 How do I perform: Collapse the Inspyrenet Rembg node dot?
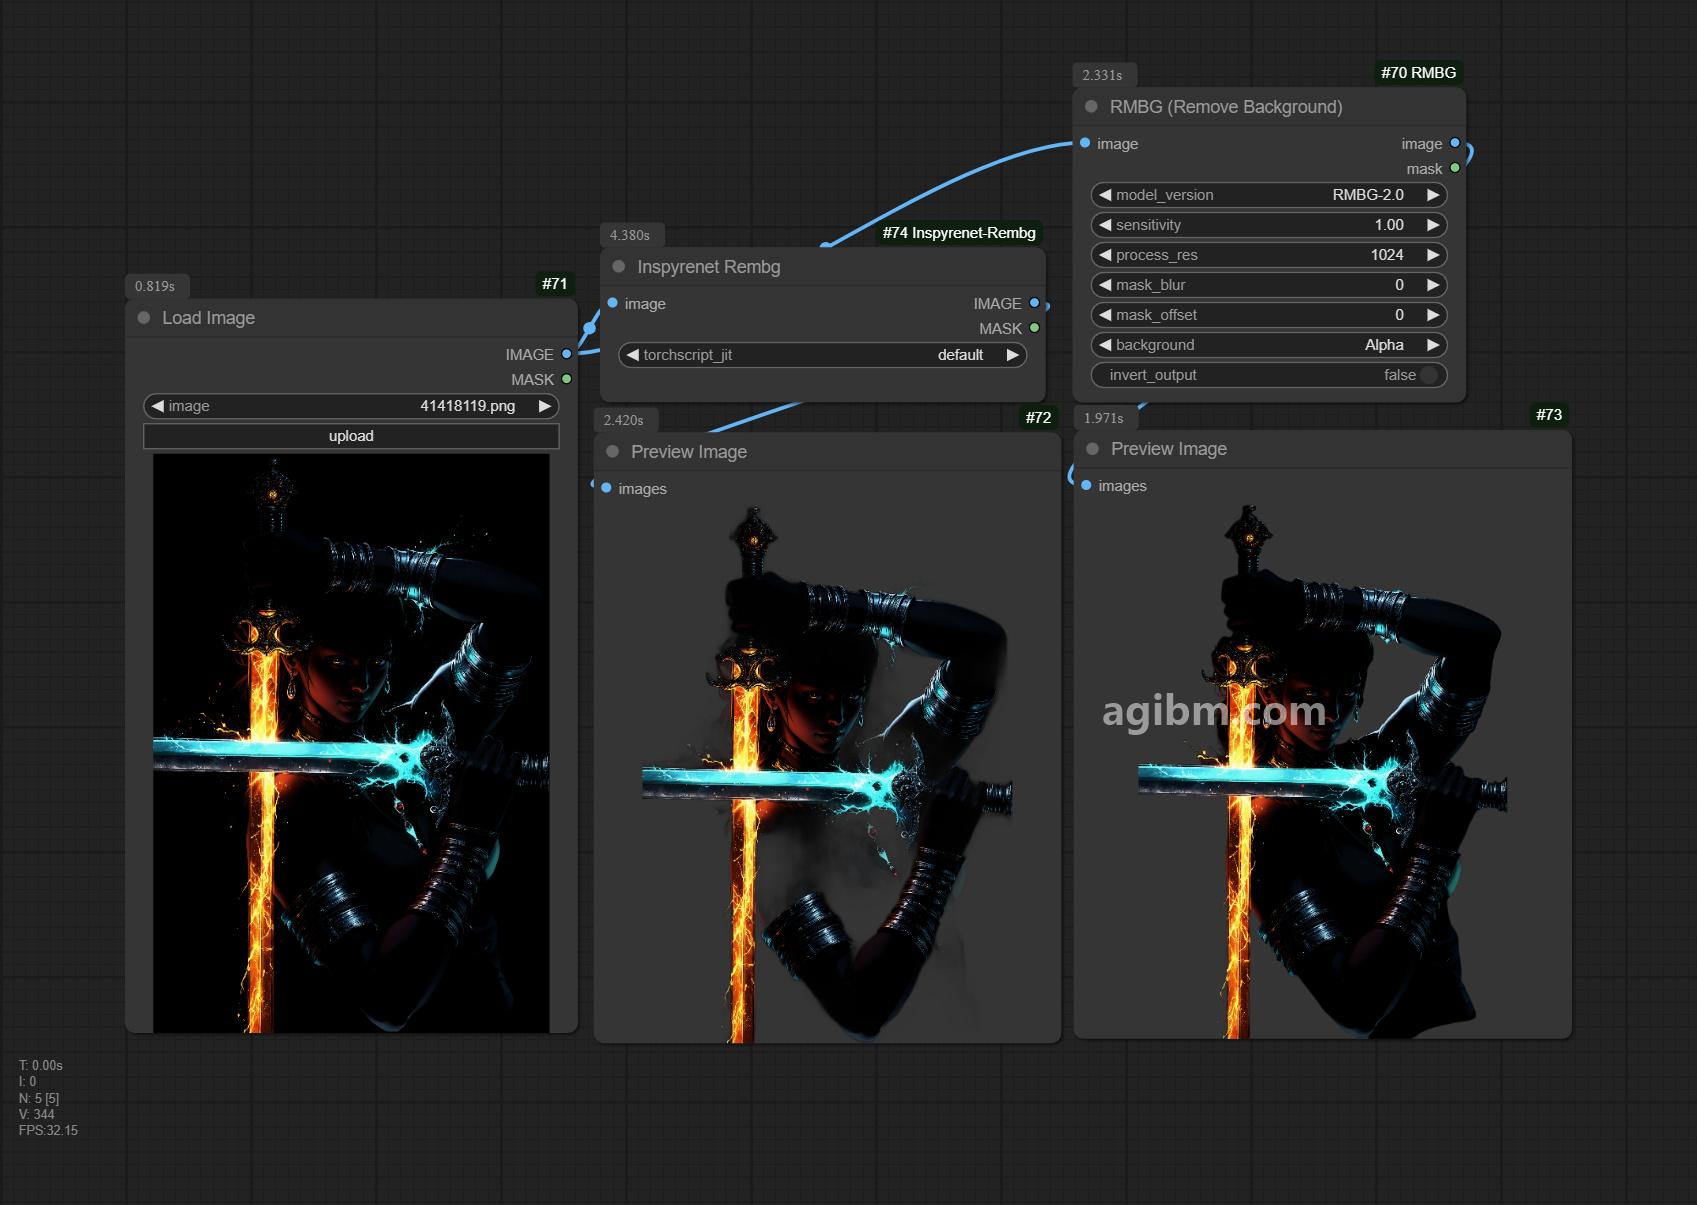coord(619,266)
